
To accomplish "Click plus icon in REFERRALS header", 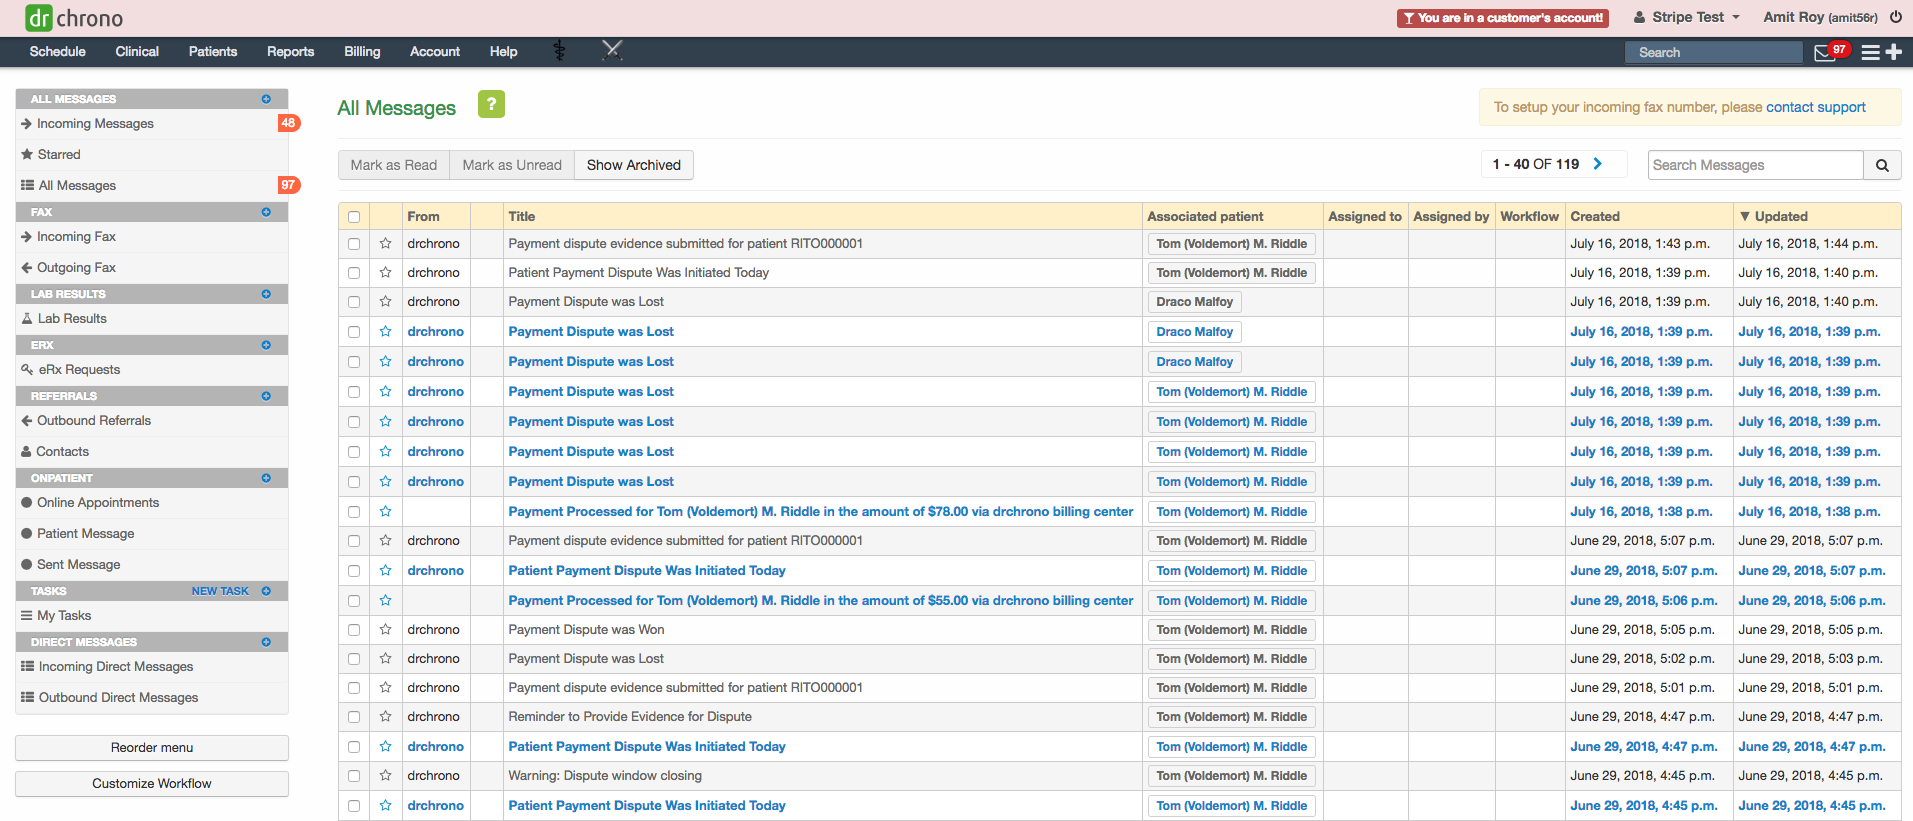I will click(x=266, y=396).
